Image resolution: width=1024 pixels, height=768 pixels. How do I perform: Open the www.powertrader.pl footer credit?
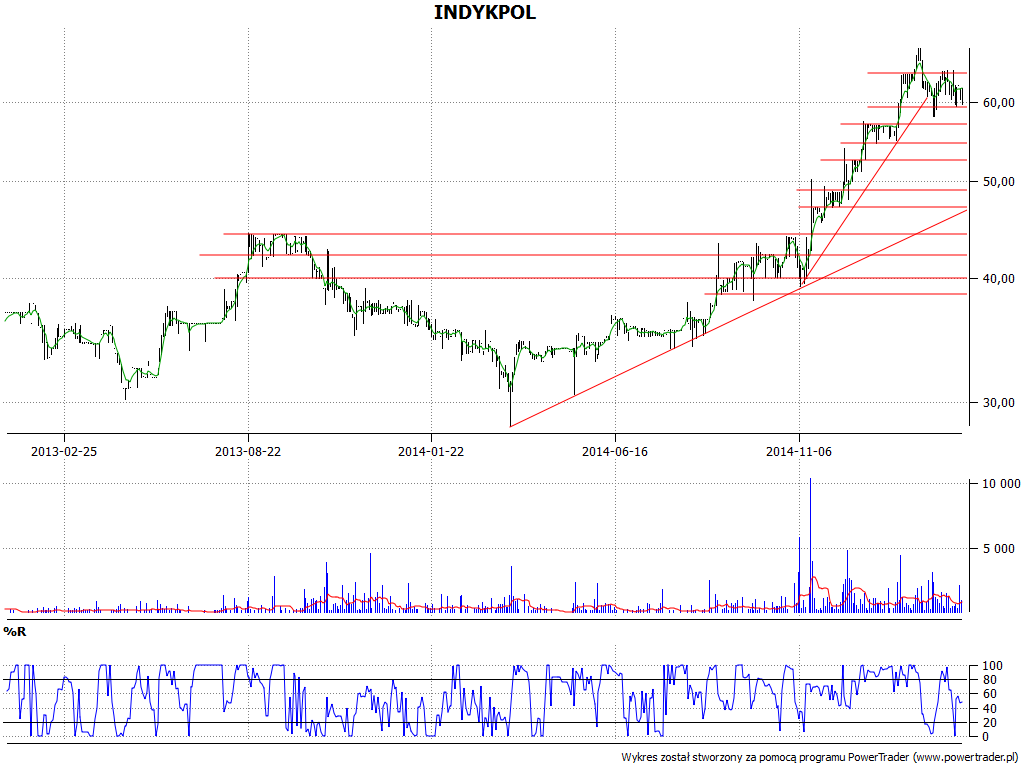[967, 758]
